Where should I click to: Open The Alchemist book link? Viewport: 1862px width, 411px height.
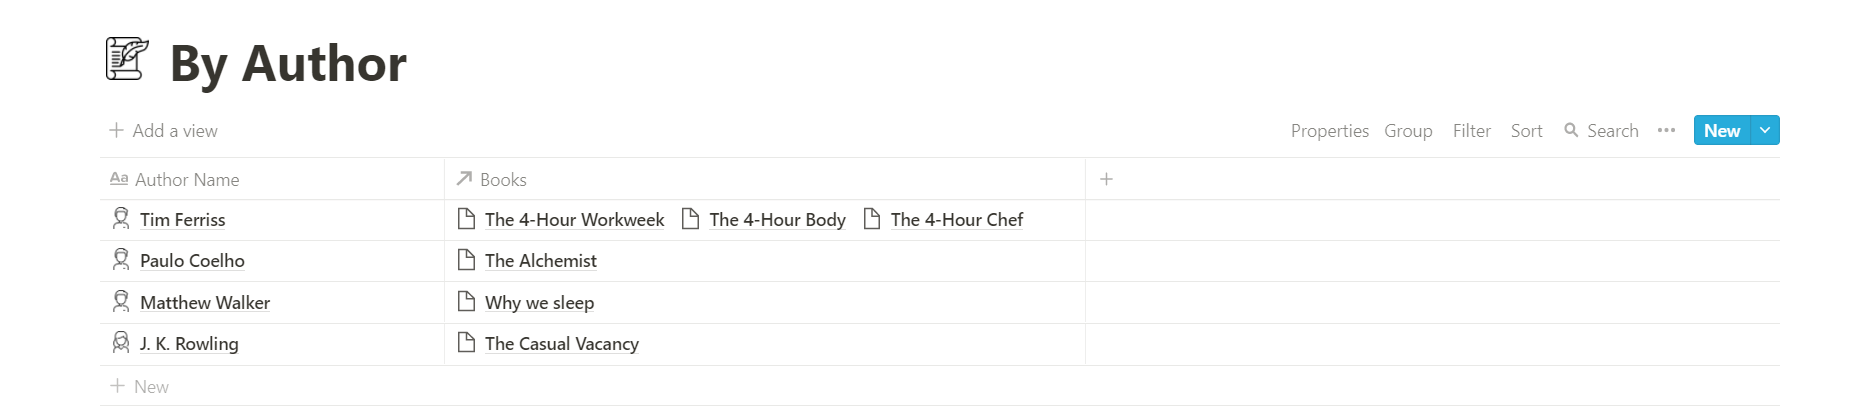coord(540,261)
